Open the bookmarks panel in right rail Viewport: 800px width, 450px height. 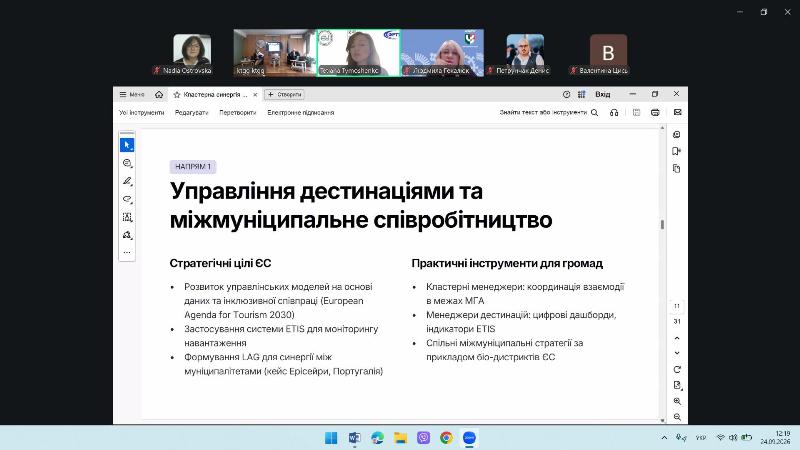click(677, 152)
